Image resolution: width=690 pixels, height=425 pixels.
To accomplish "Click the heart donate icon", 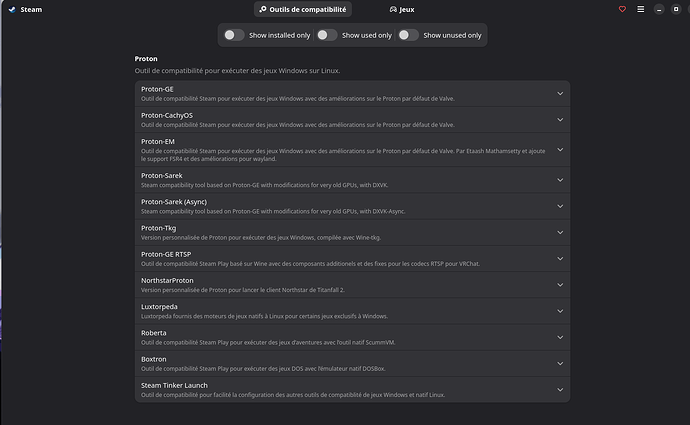I will (x=621, y=9).
